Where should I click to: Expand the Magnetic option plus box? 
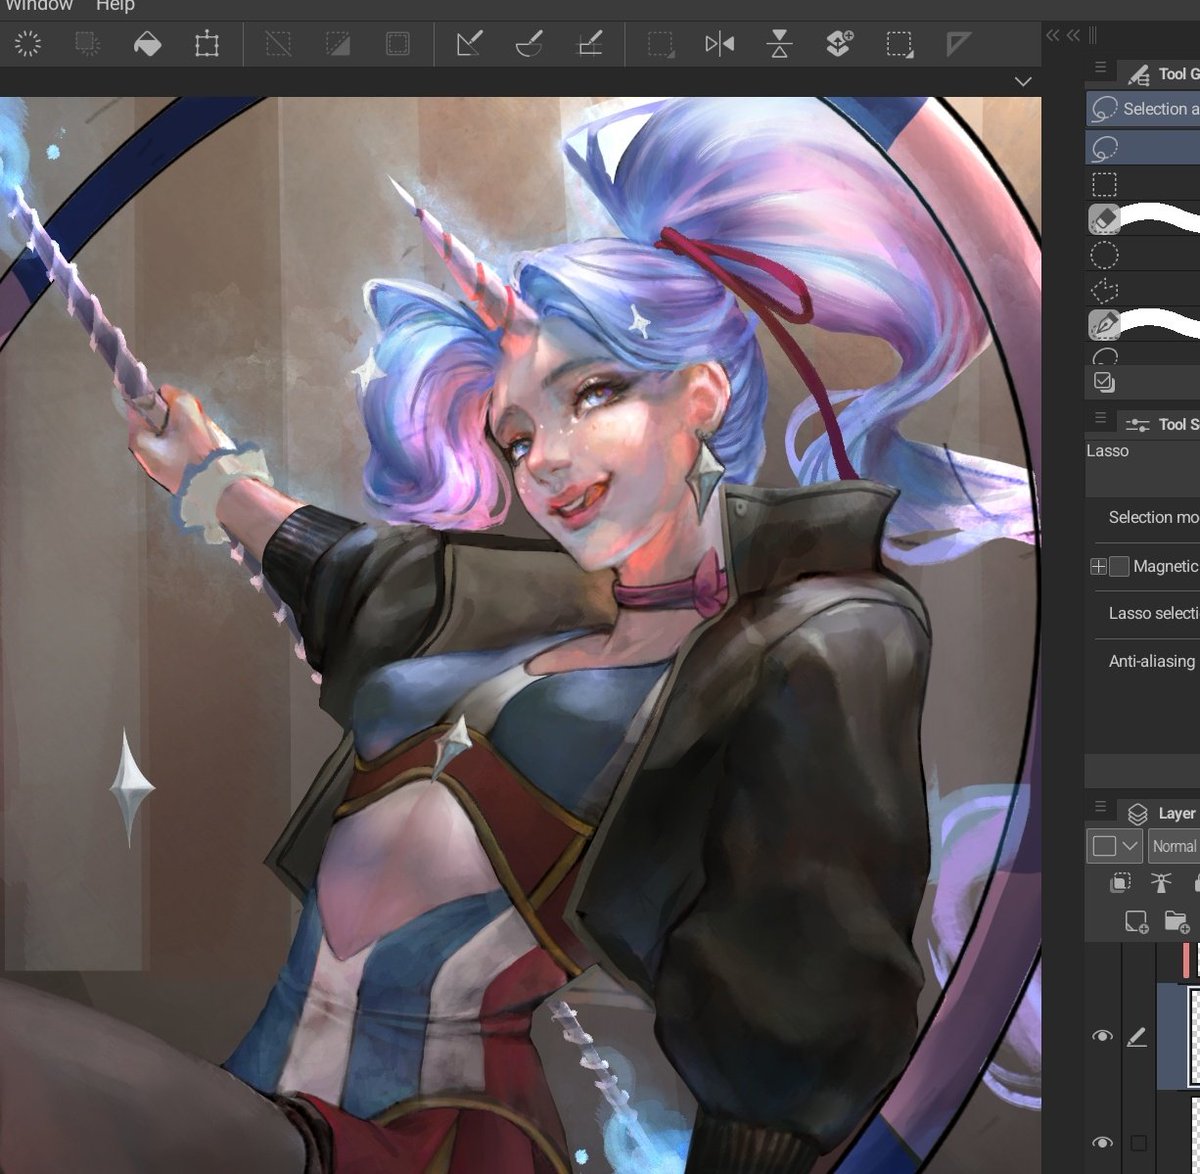click(1098, 567)
